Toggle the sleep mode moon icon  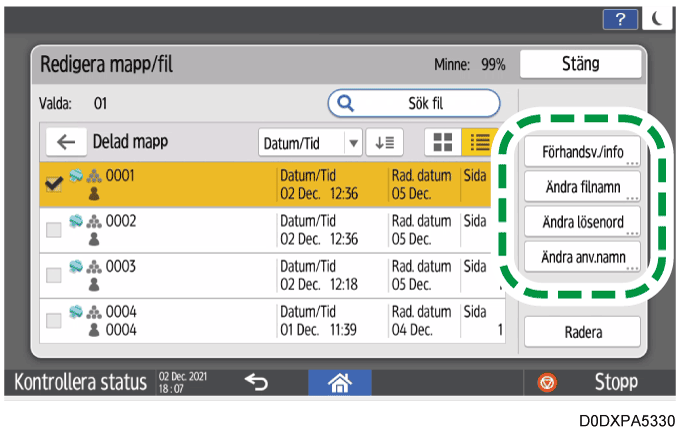point(656,17)
